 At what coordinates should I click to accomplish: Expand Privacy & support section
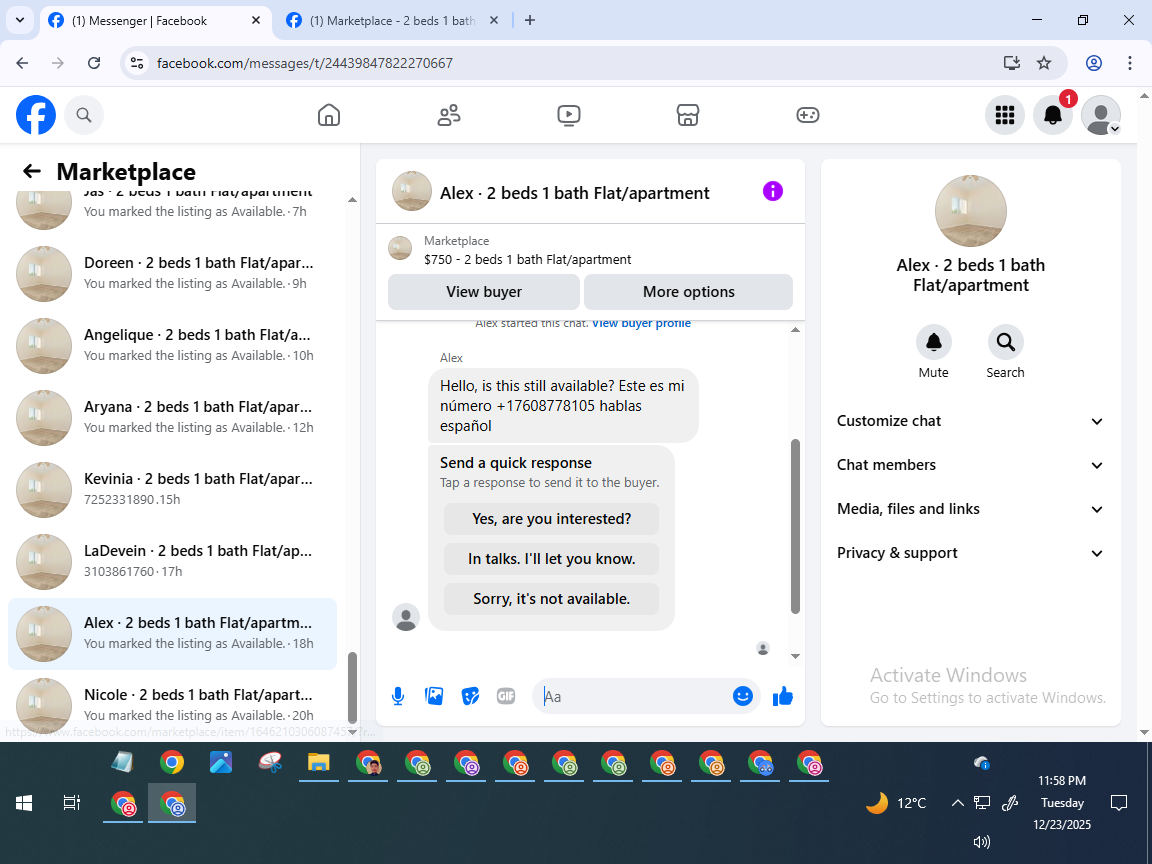(x=970, y=553)
